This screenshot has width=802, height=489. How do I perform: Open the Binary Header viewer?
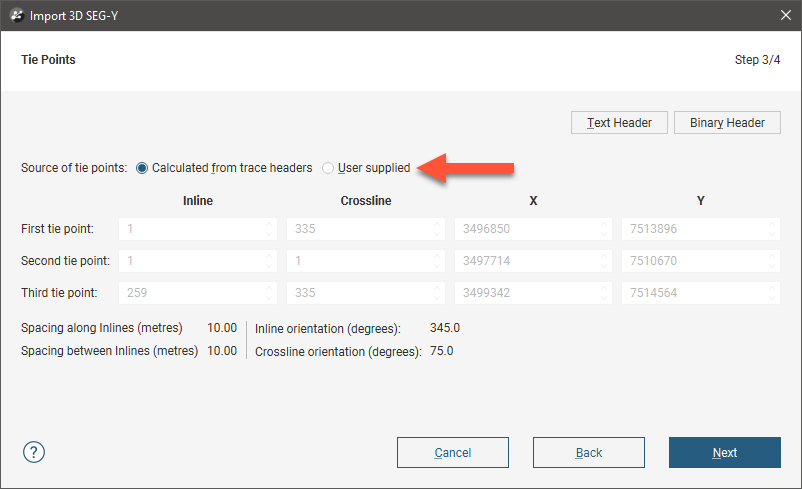[727, 123]
